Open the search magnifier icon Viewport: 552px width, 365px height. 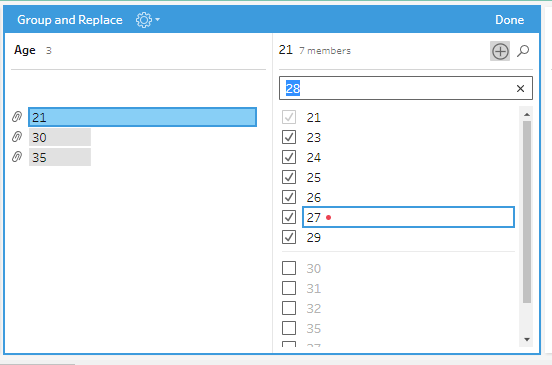pos(523,51)
